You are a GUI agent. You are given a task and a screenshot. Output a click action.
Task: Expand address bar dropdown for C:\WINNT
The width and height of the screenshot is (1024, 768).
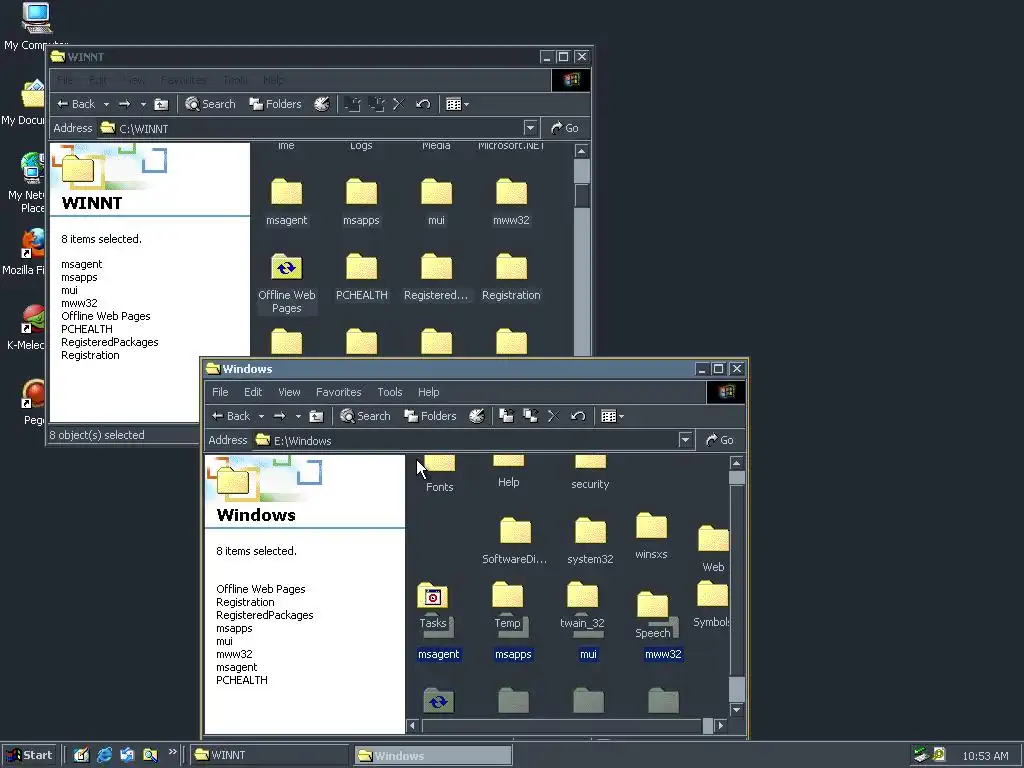pyautogui.click(x=530, y=128)
